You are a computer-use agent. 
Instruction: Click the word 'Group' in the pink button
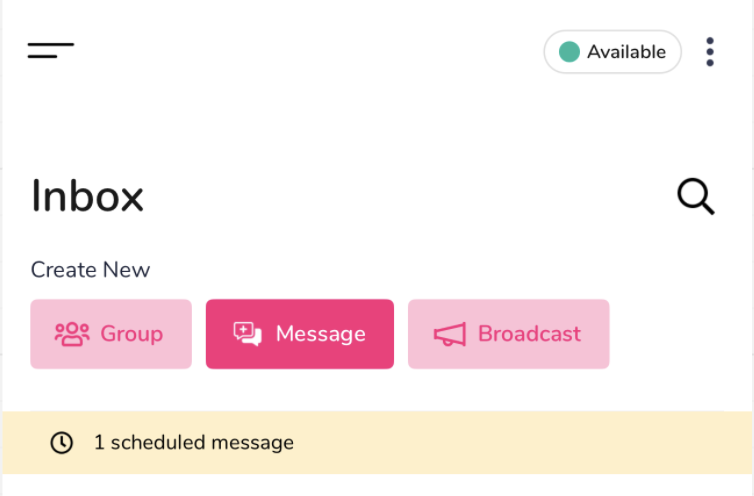click(x=131, y=334)
